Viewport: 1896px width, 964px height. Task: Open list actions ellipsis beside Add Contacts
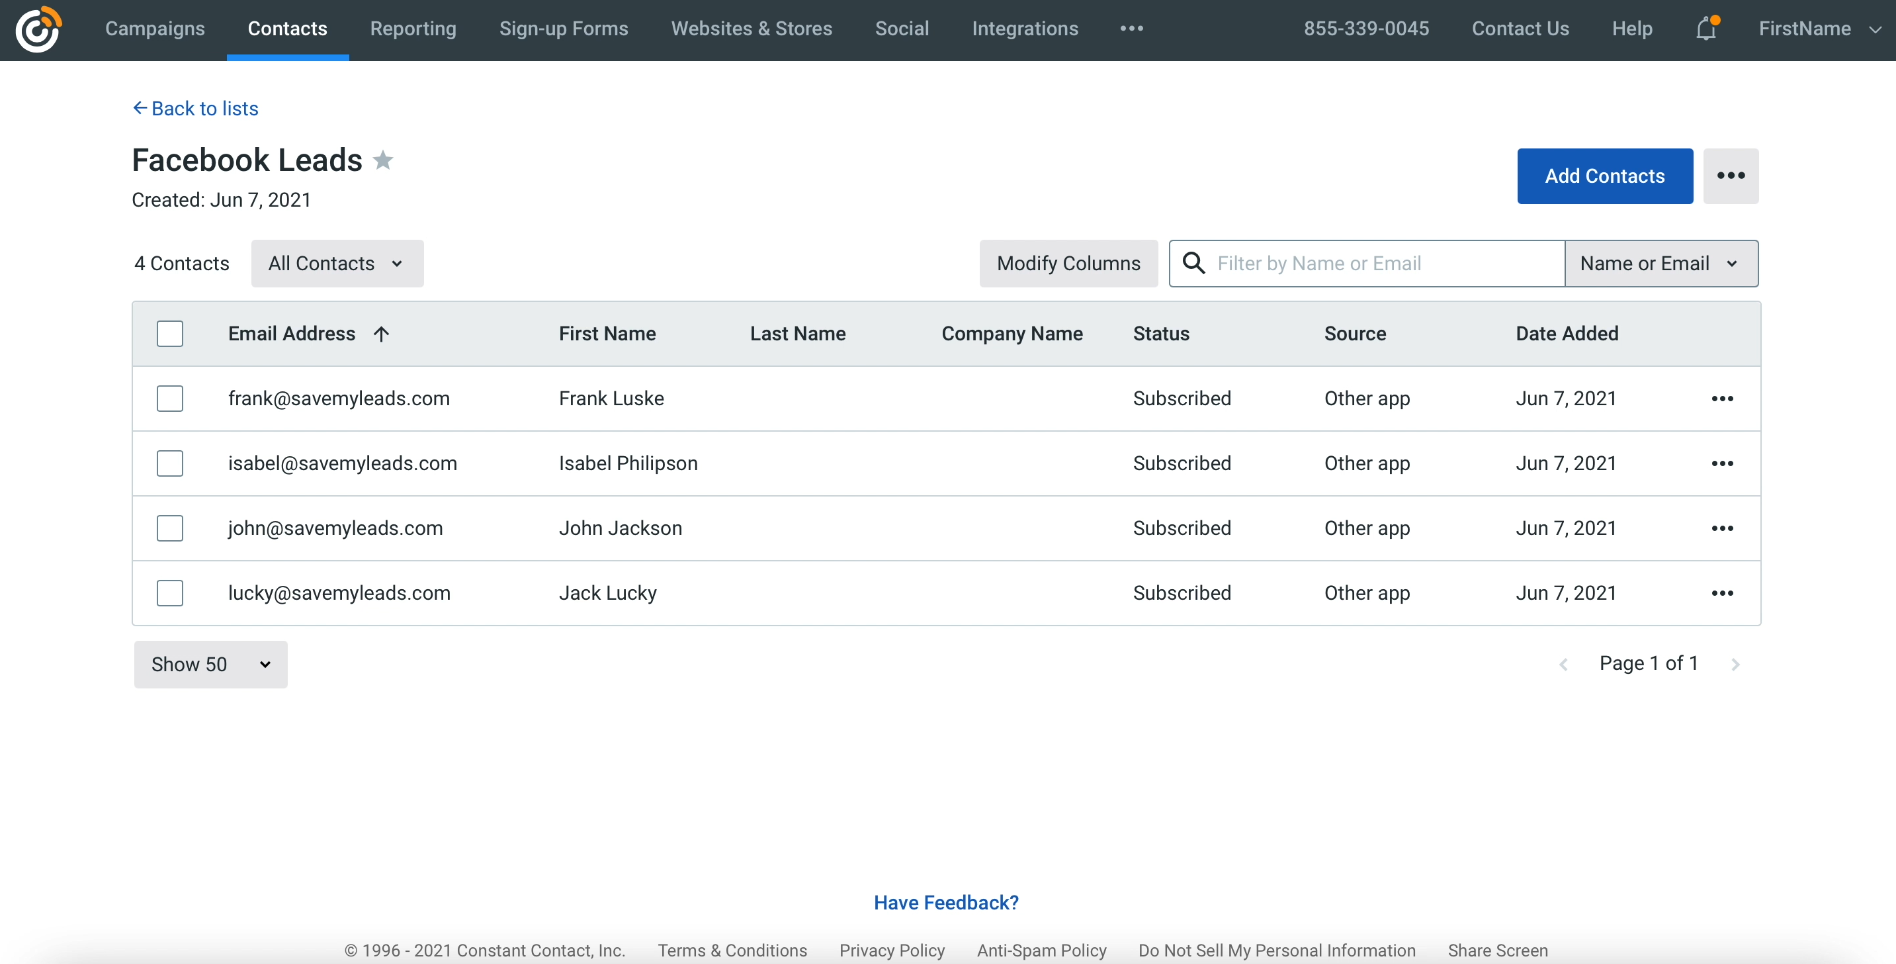(x=1731, y=176)
